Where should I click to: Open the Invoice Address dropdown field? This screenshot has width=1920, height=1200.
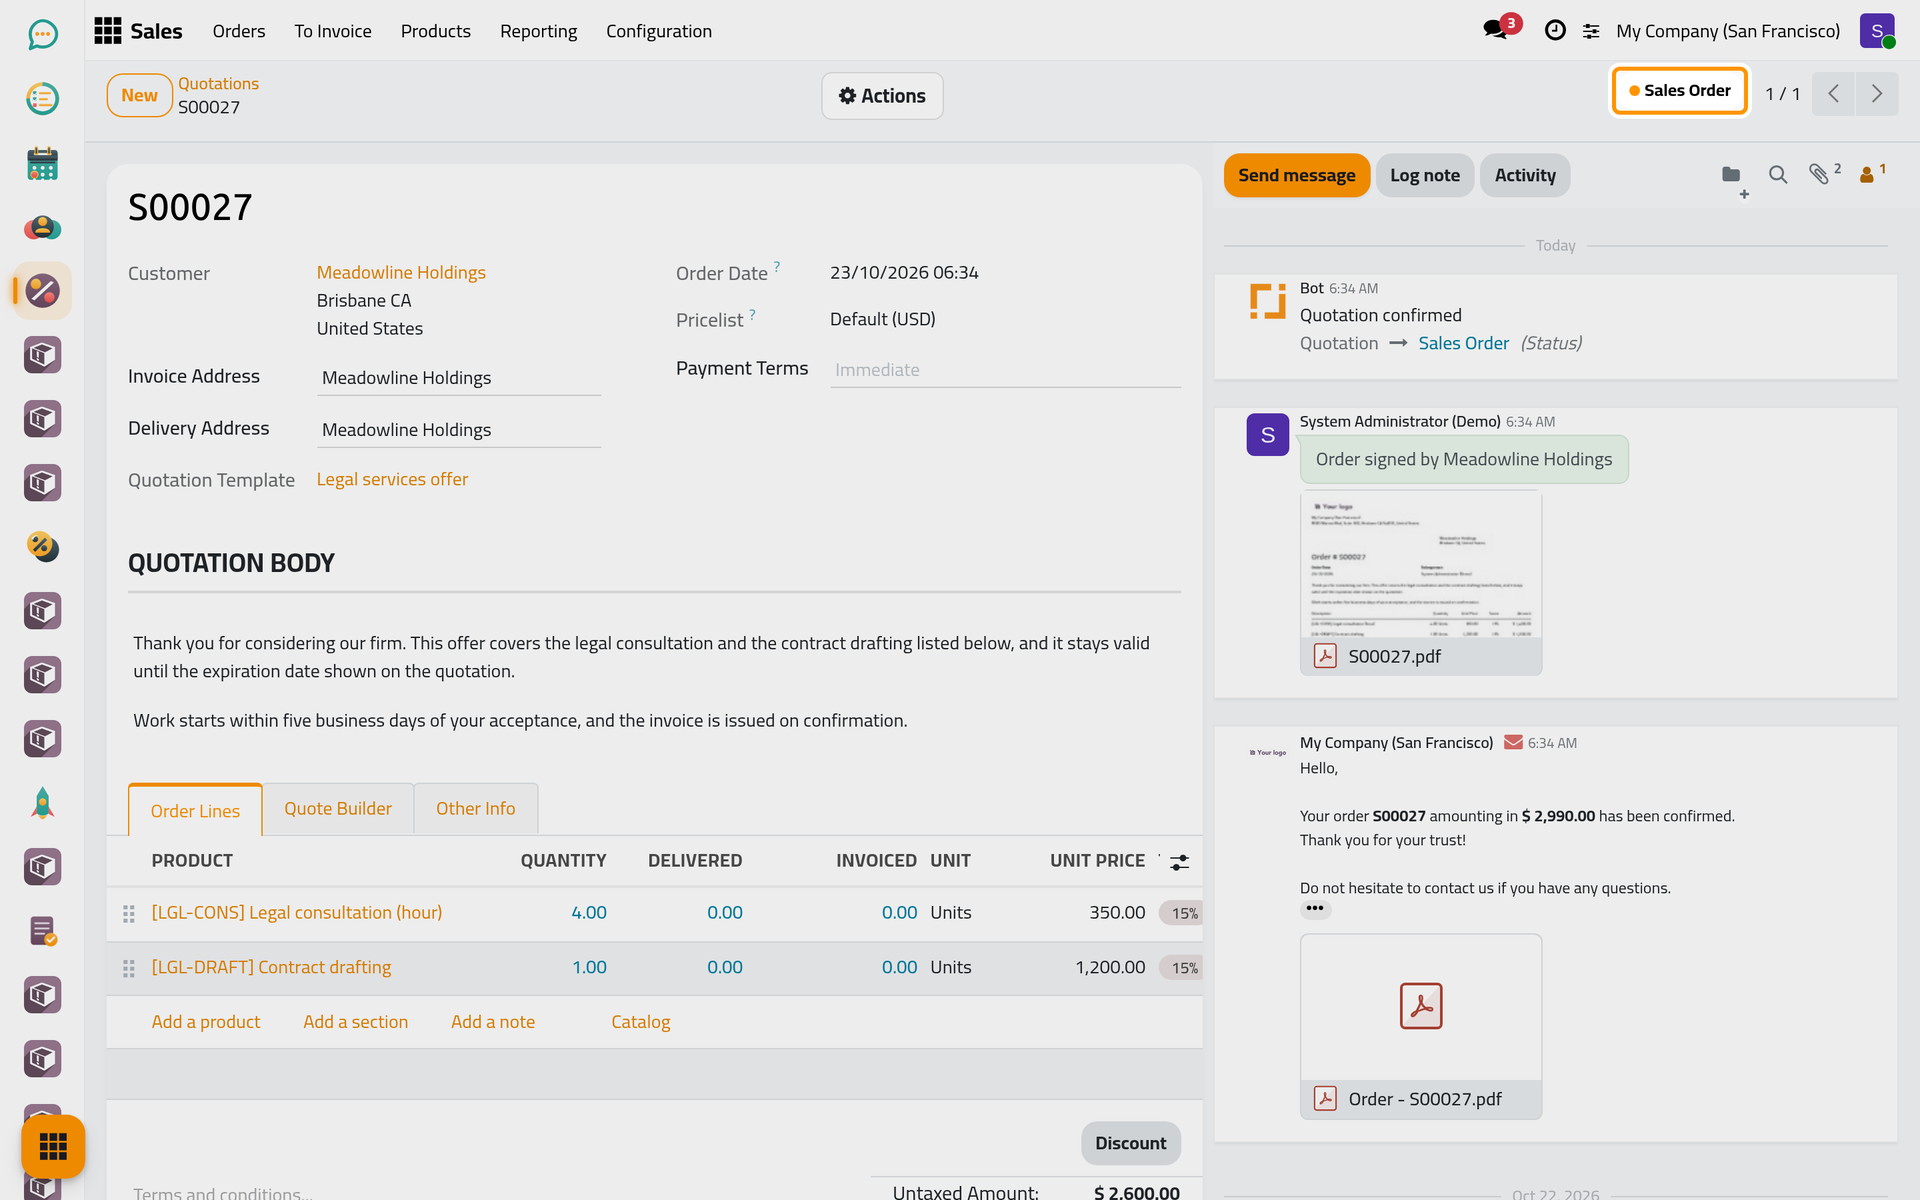pos(459,378)
